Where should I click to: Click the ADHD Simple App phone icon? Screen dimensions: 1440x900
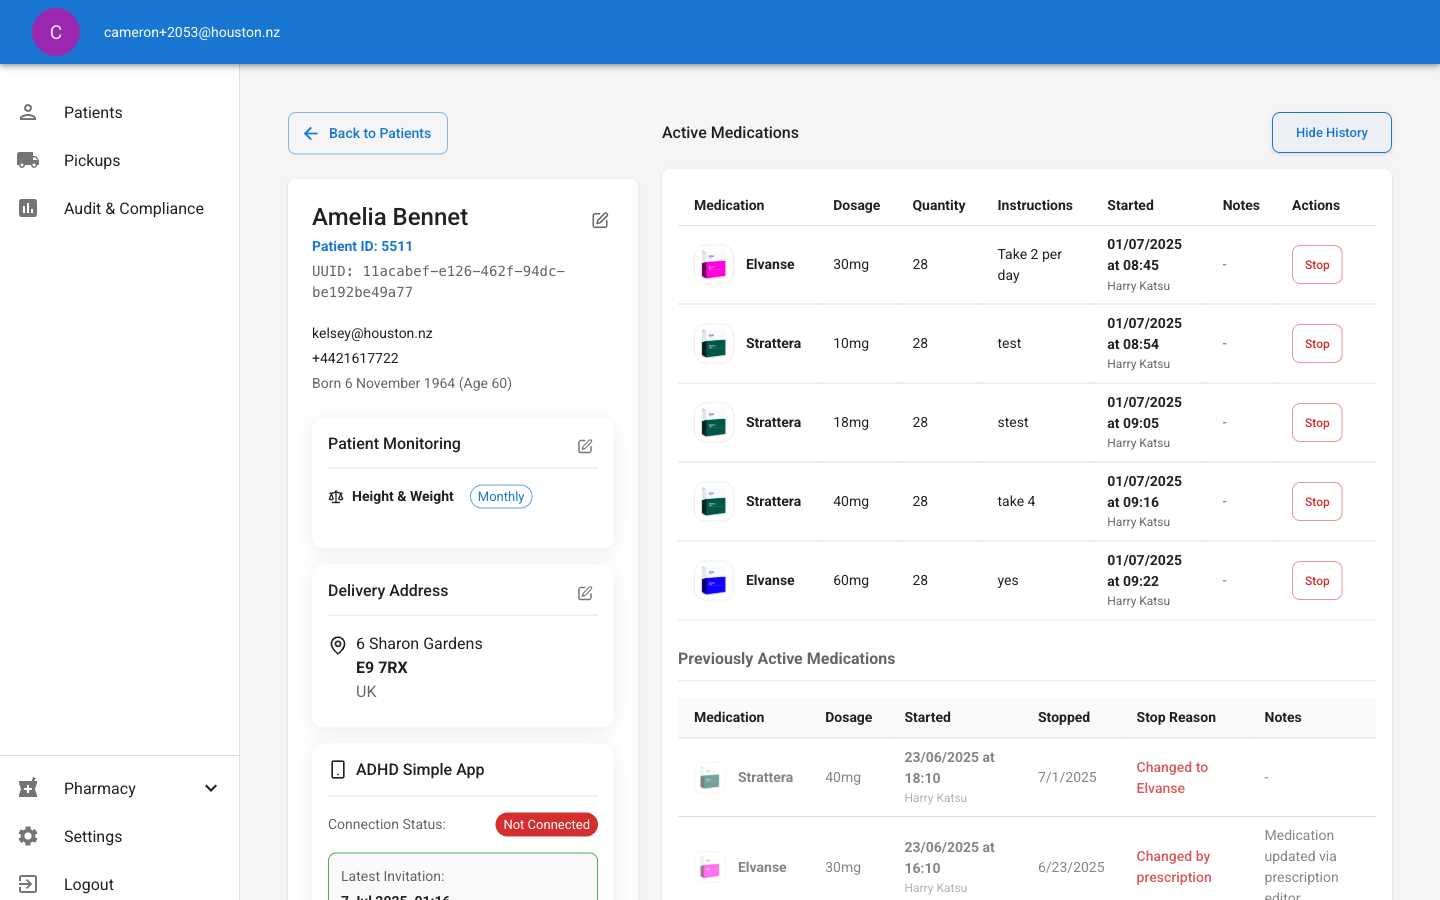click(338, 769)
